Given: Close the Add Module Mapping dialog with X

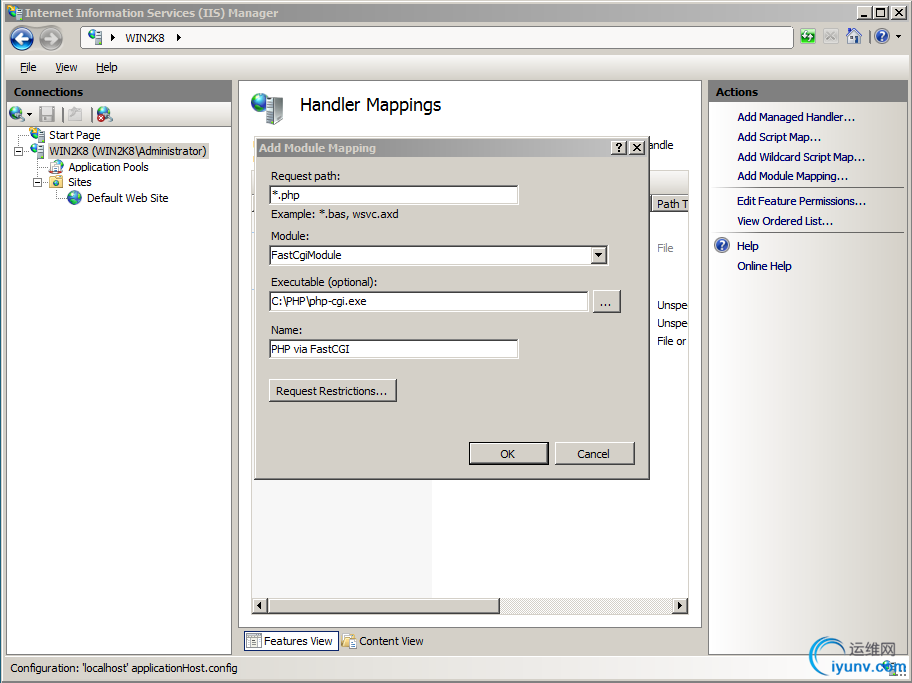Looking at the screenshot, I should click(x=637, y=148).
